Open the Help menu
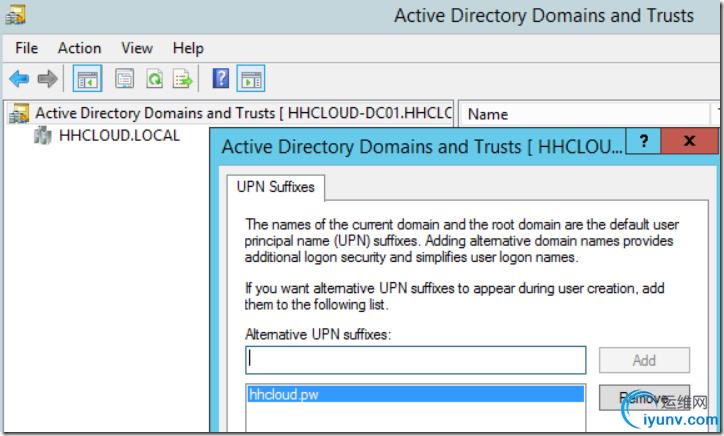 point(188,48)
